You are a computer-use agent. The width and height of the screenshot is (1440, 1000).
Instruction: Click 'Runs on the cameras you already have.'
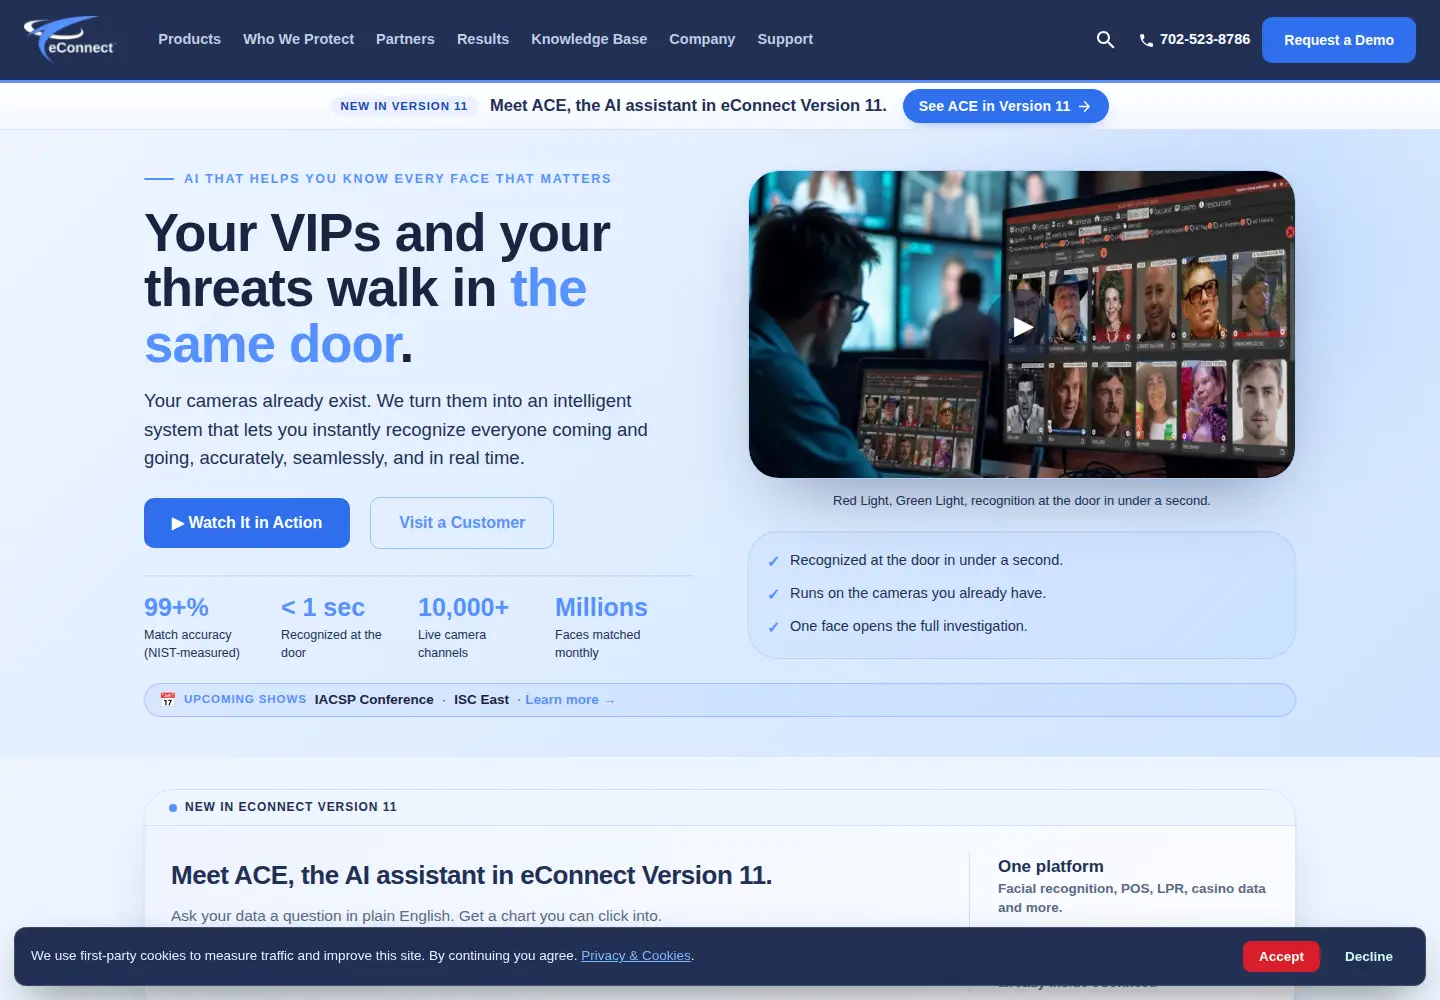pos(917,593)
